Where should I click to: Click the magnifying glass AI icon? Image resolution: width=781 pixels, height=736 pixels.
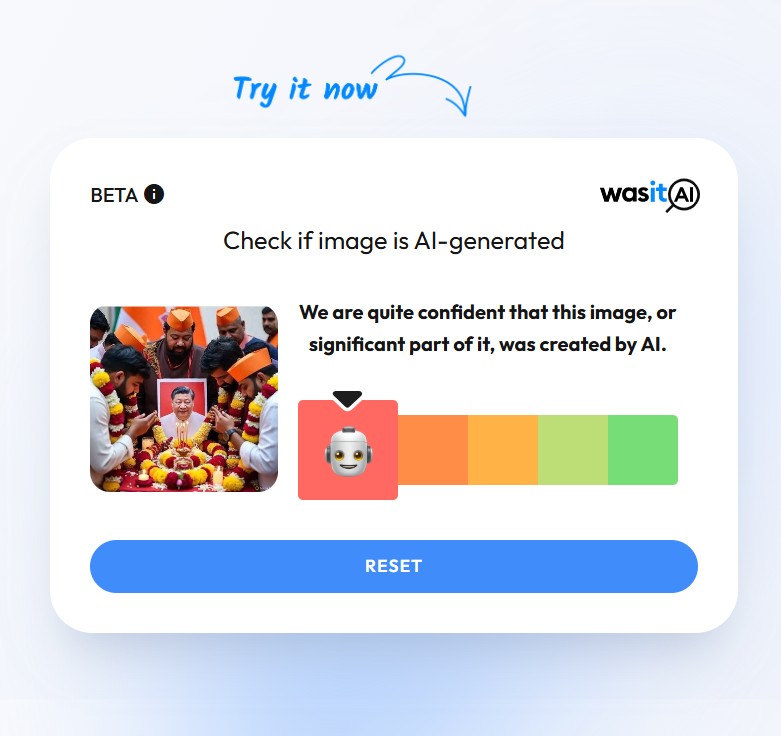pyautogui.click(x=683, y=195)
